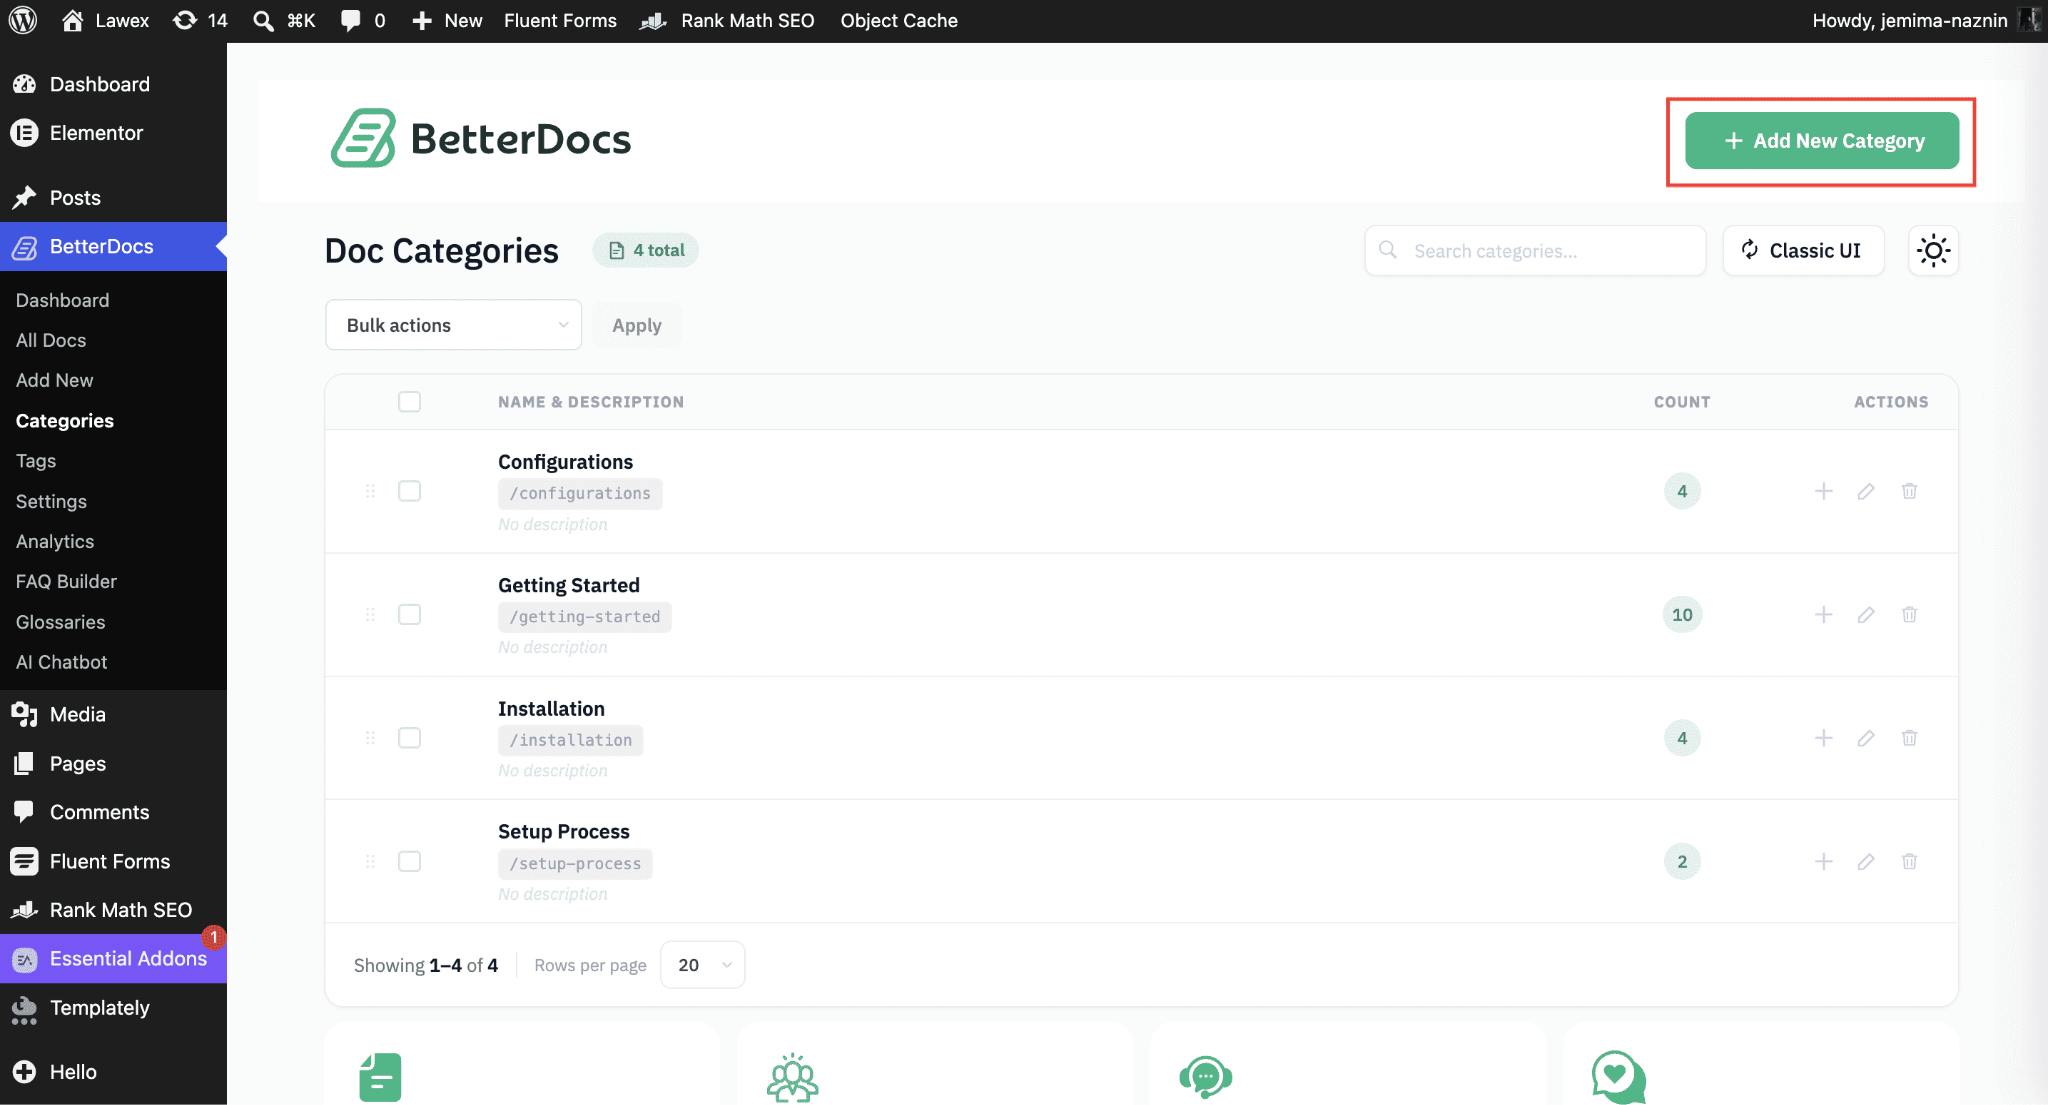Open Analytics under BetterDocs
Viewport: 2048px width, 1105px height.
point(55,541)
